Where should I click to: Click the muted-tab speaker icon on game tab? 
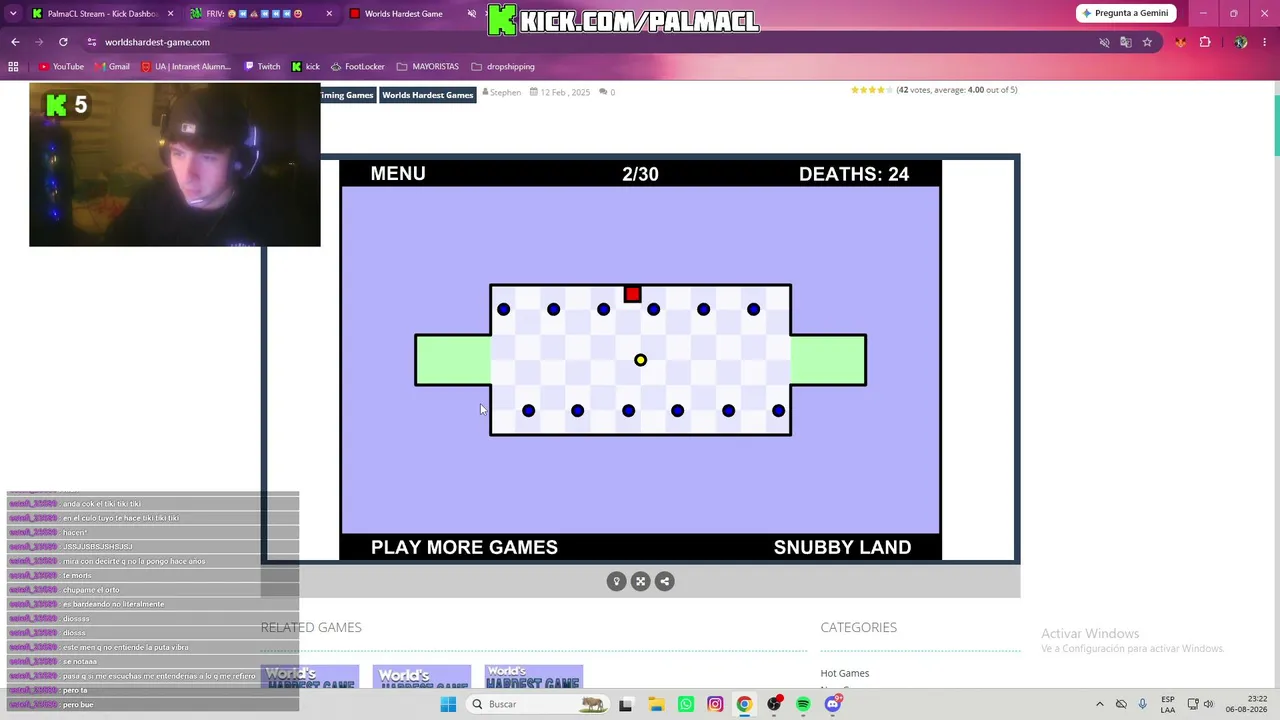472,14
